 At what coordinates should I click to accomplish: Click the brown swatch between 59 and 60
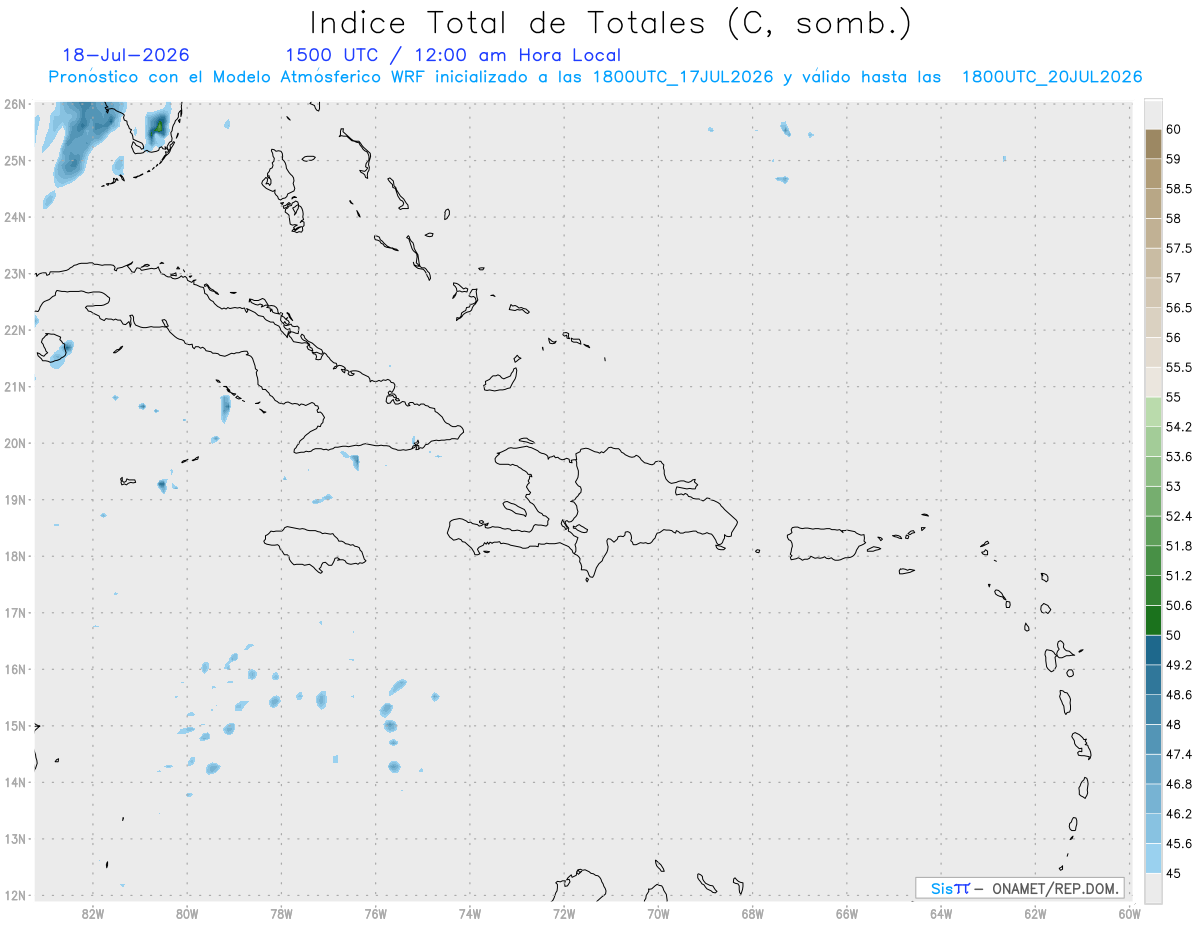(1153, 144)
